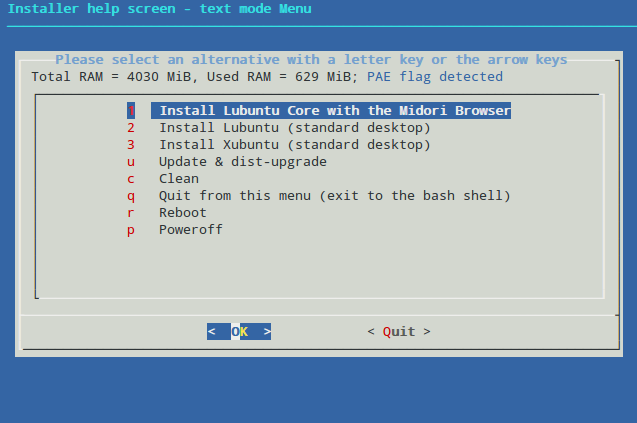This screenshot has width=637, height=423.
Task: Select Install Lubuntu Core with the Midori Browser
Action: [x=331, y=111]
